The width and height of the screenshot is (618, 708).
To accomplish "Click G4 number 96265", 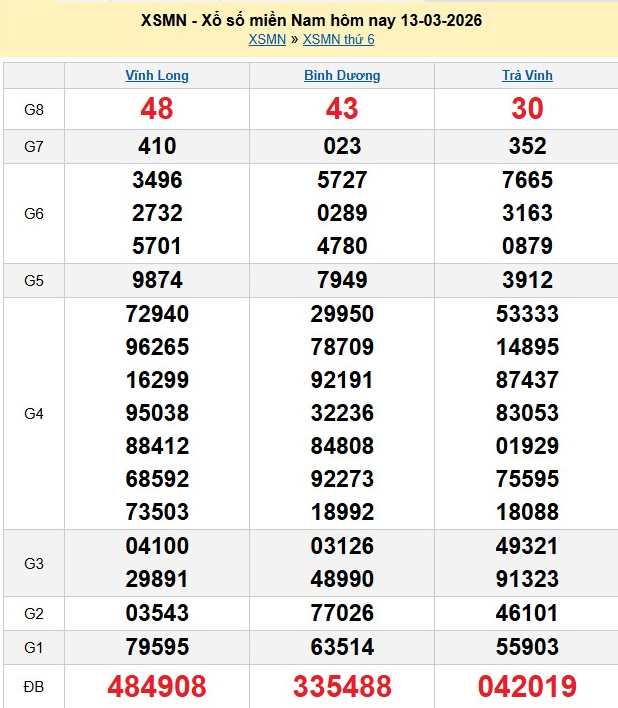I will click(157, 347).
